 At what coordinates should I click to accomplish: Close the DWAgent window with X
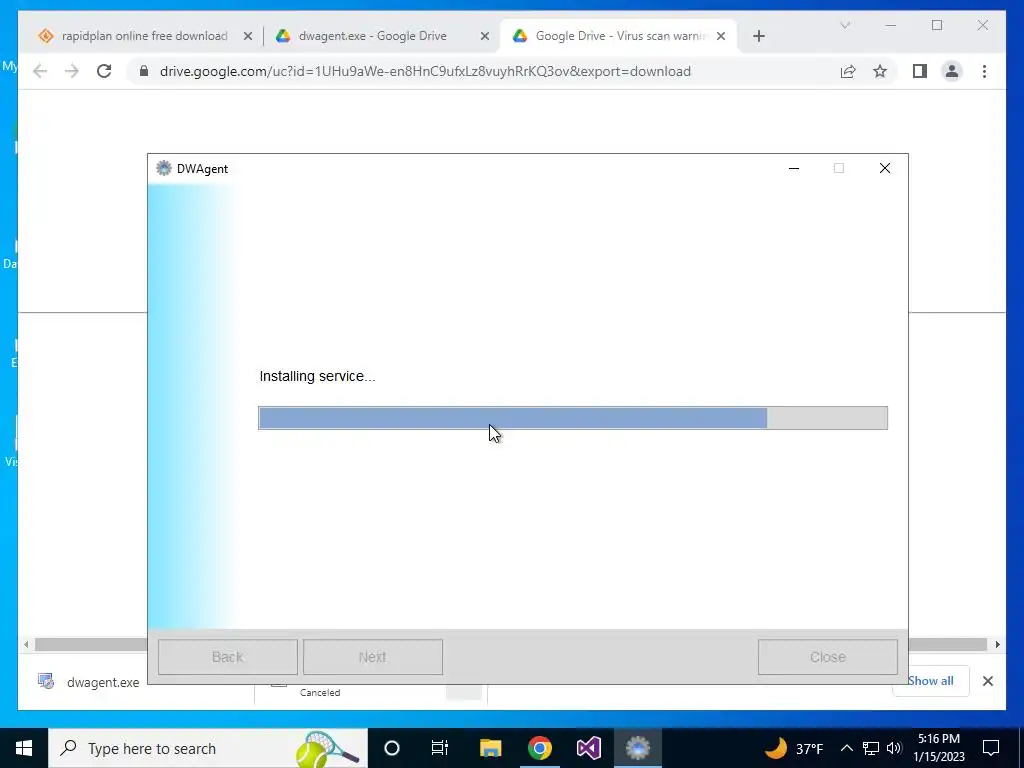coord(884,168)
